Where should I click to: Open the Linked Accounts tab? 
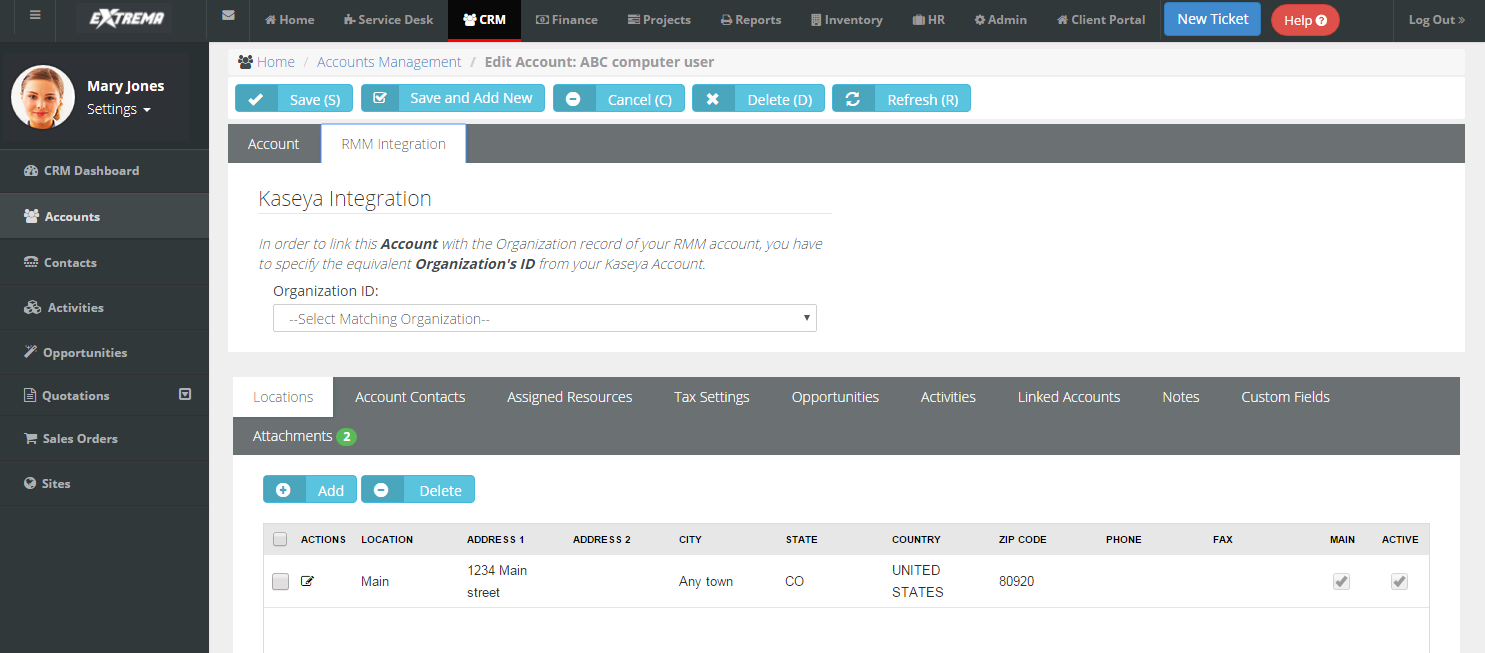click(1069, 397)
